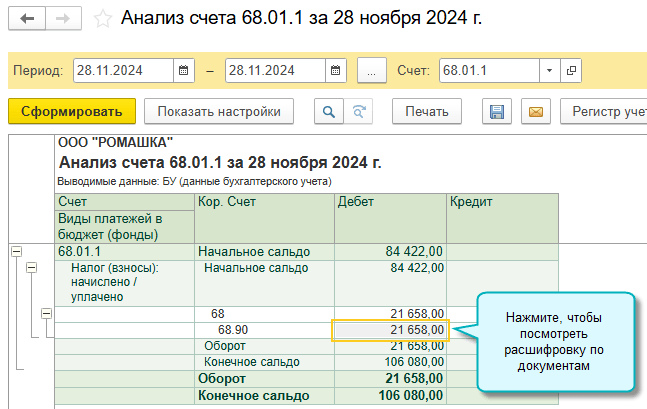The width and height of the screenshot is (647, 409).
Task: Click debit cell 21 658,00 for 68.90
Action: coord(391,329)
